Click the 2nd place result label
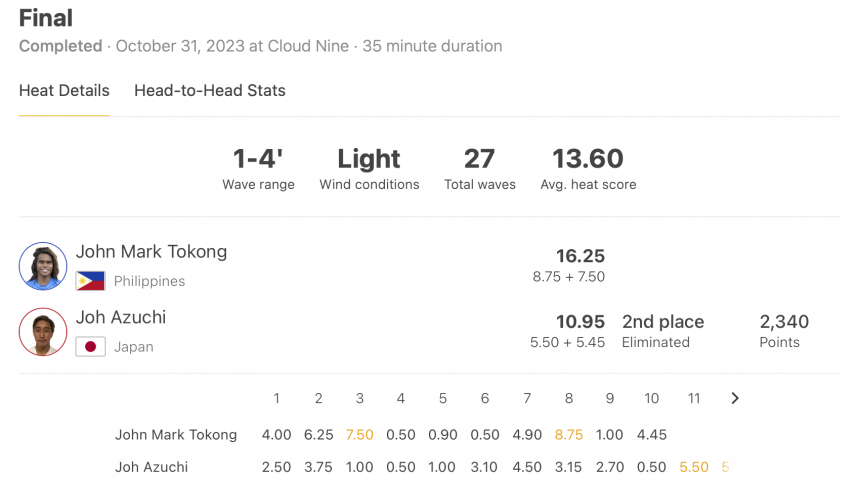The width and height of the screenshot is (856, 488). point(663,322)
